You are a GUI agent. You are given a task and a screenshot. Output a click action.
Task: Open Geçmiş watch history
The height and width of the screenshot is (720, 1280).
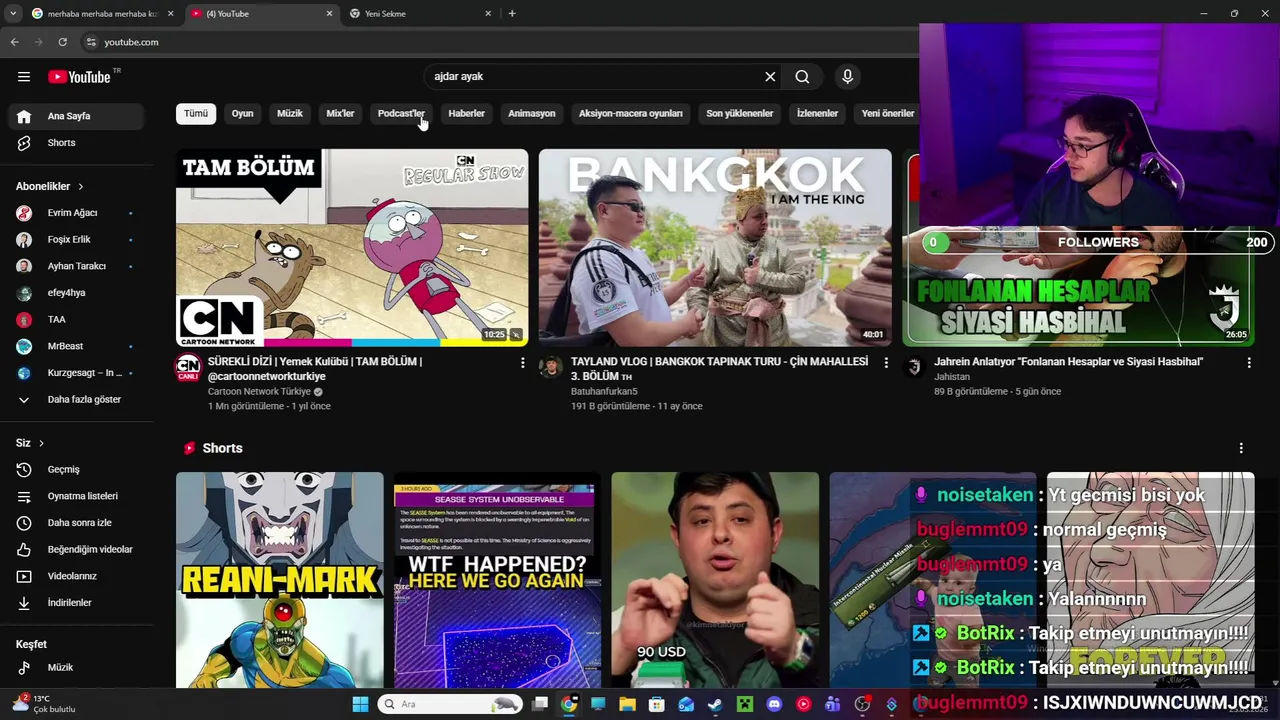click(78, 469)
